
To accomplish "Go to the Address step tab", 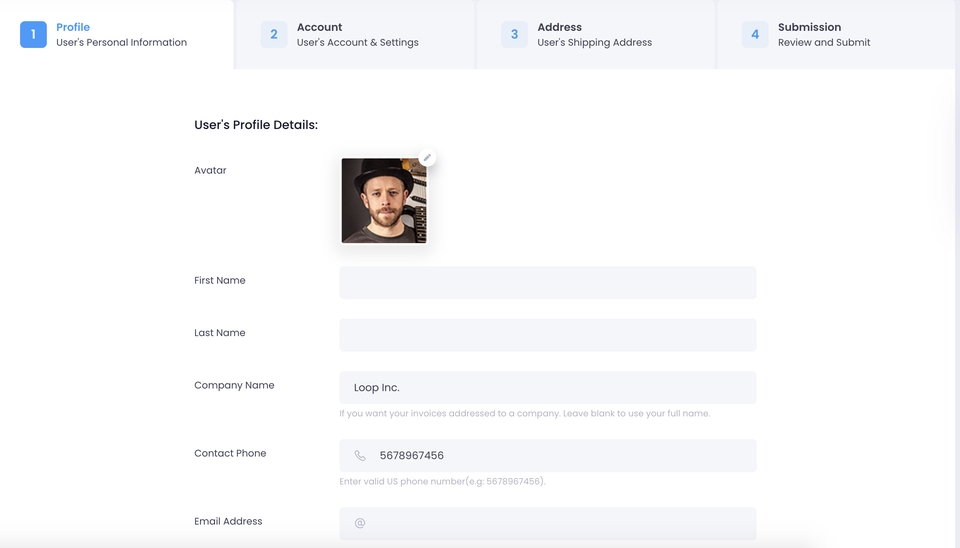I will 596,34.
